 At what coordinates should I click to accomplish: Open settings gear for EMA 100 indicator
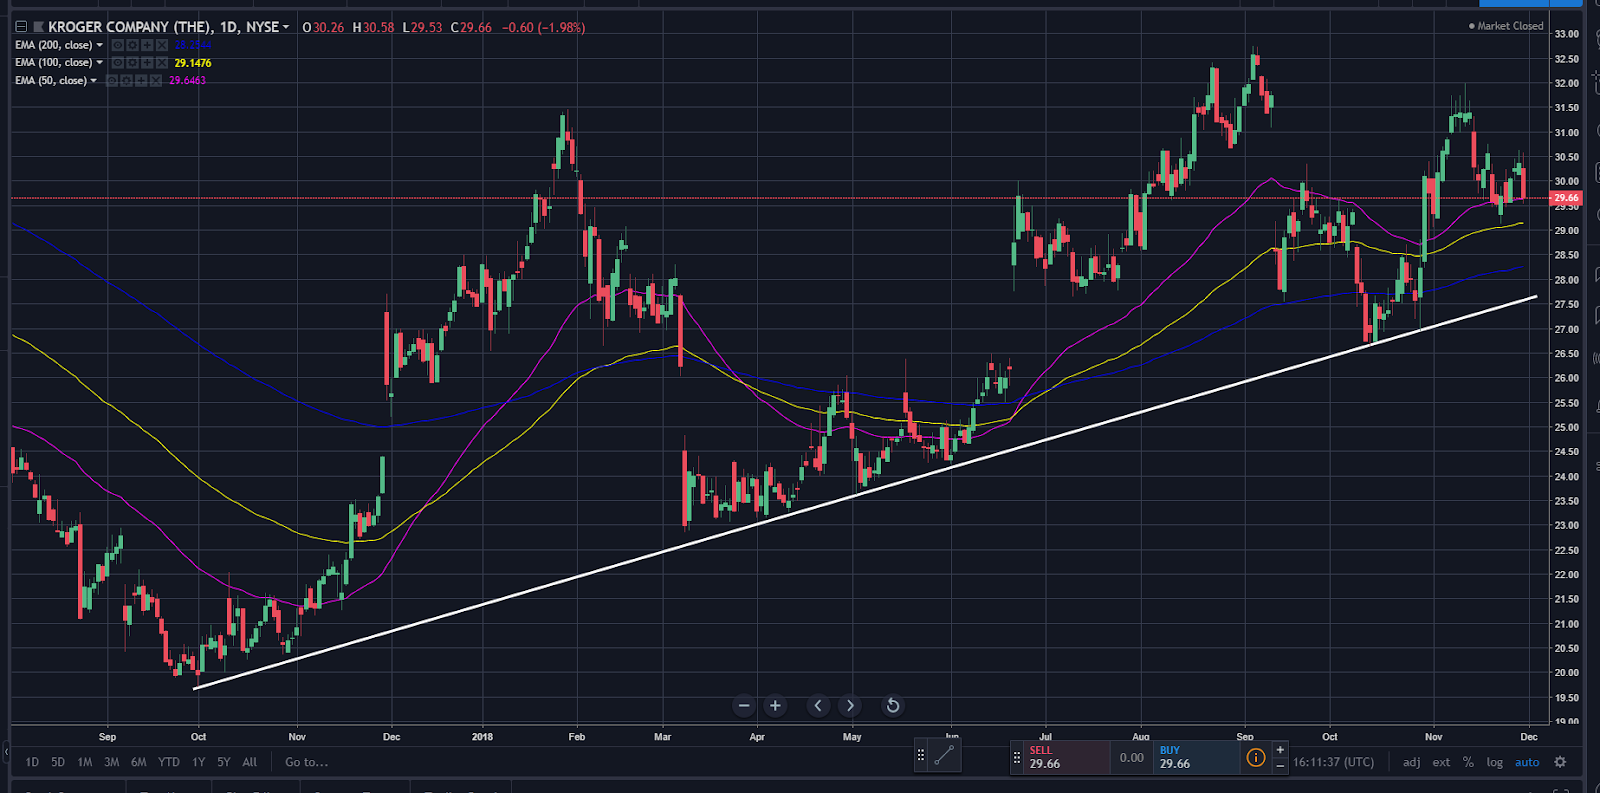click(x=132, y=63)
